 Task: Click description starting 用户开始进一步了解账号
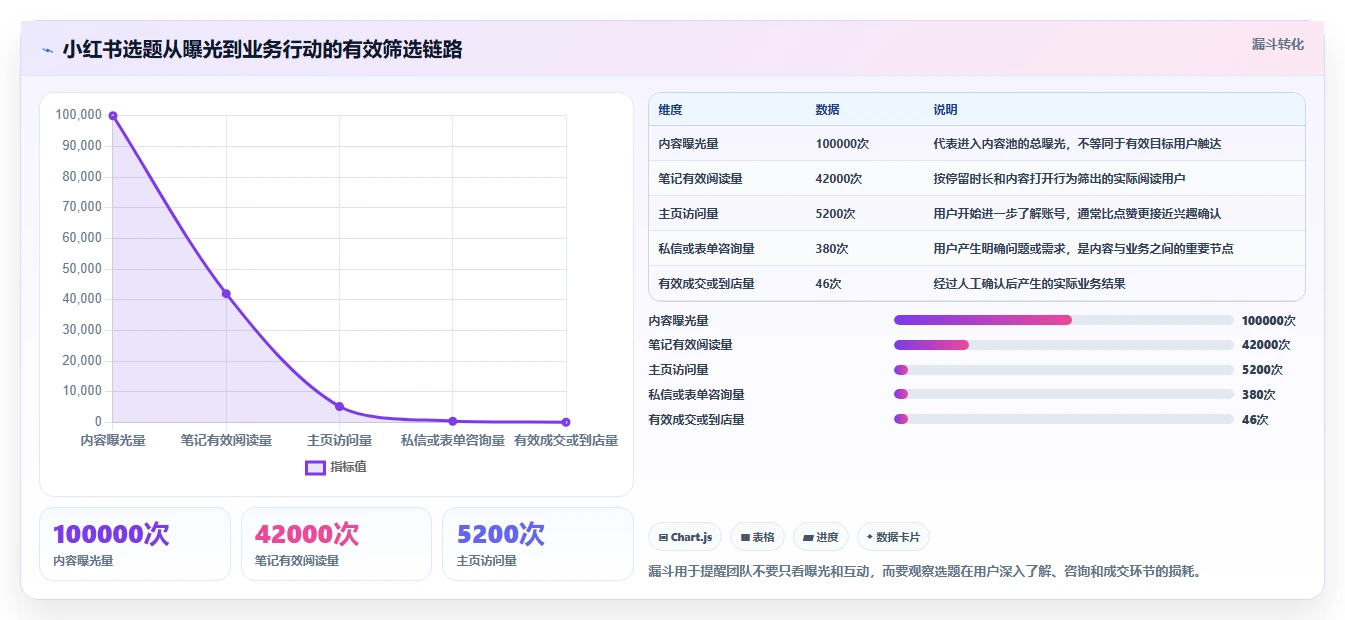[x=1077, y=214]
